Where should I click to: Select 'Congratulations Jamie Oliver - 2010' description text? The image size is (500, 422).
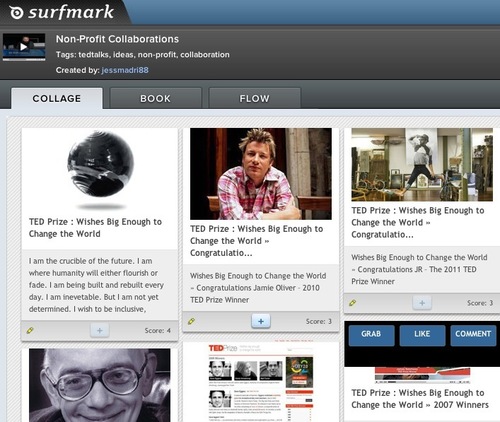click(x=258, y=288)
